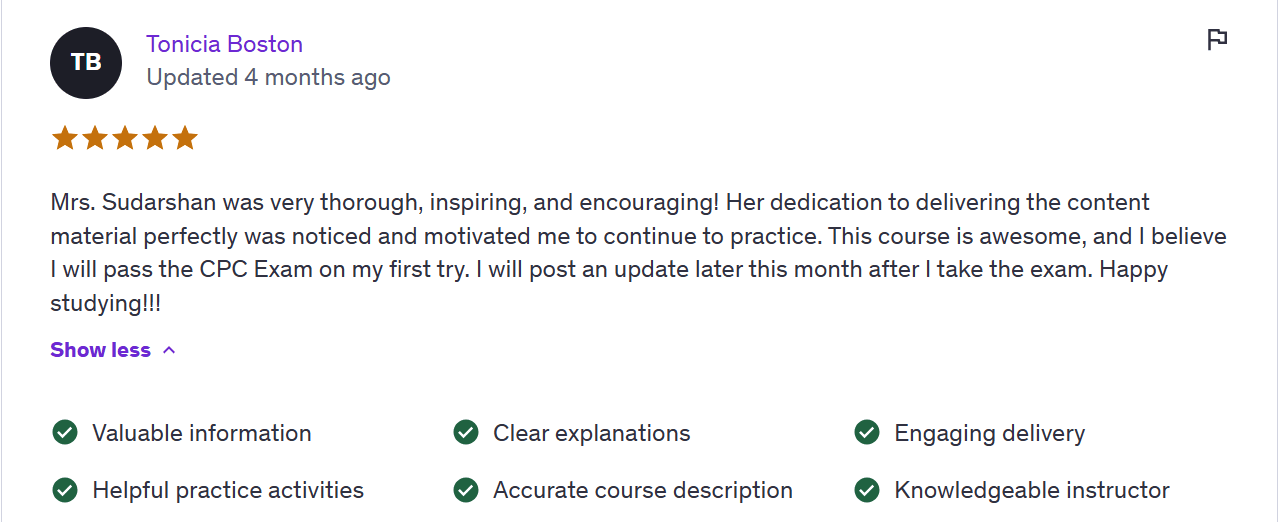1288x522 pixels.
Task: Click the checkmark beside Engaging delivery
Action: [867, 433]
